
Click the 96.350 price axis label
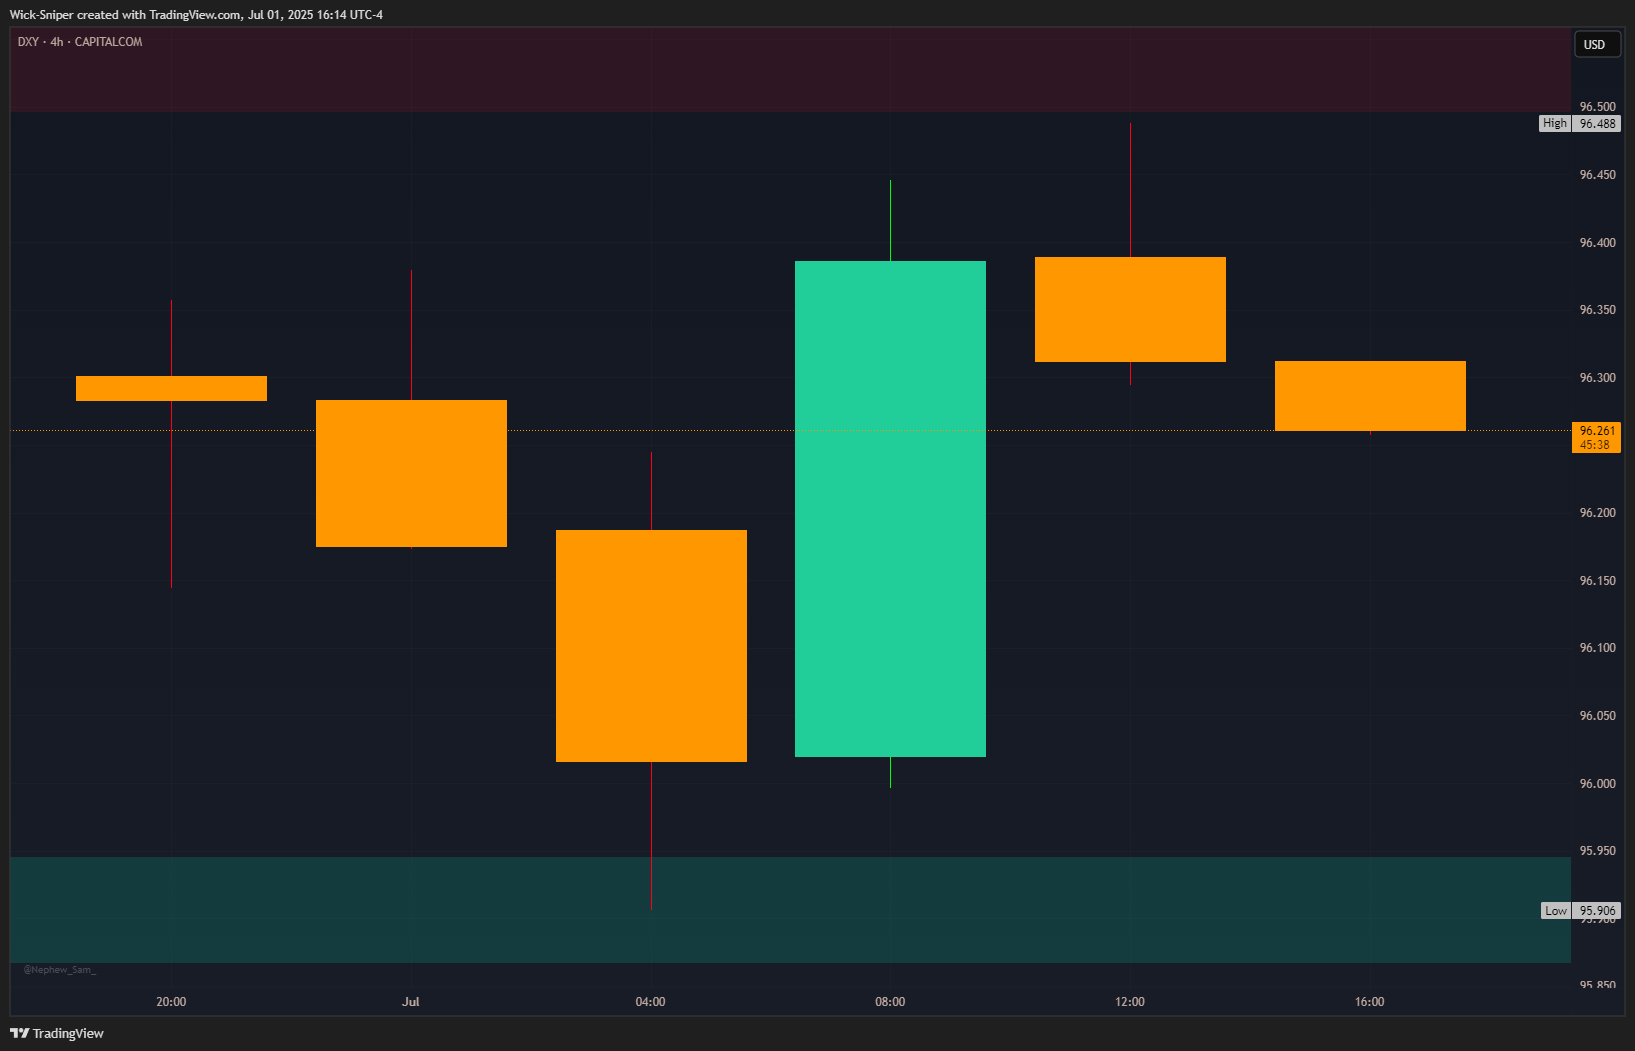[x=1597, y=310]
